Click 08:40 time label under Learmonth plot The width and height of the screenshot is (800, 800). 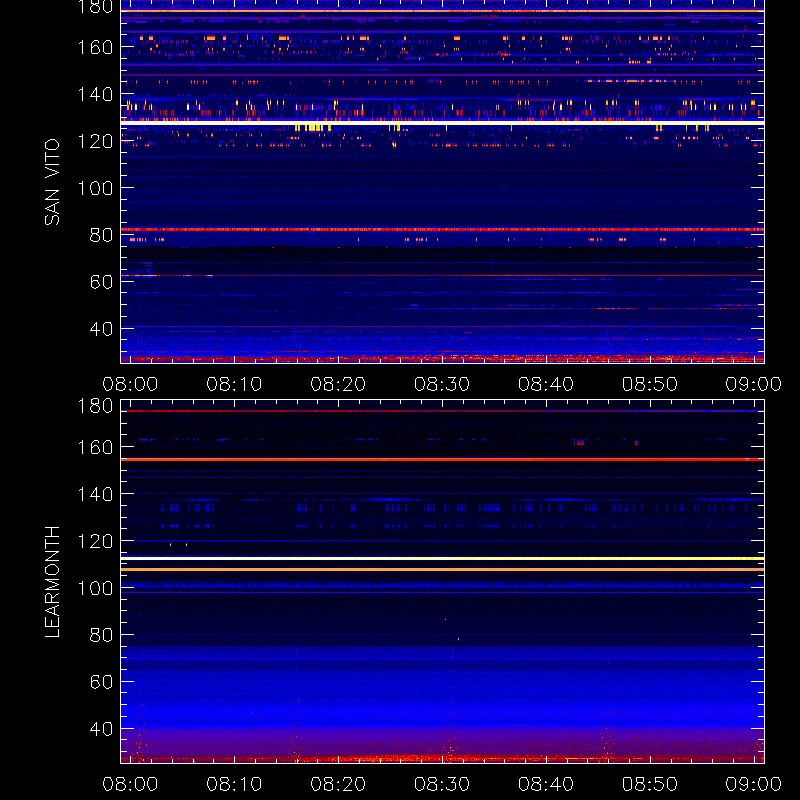[546, 784]
